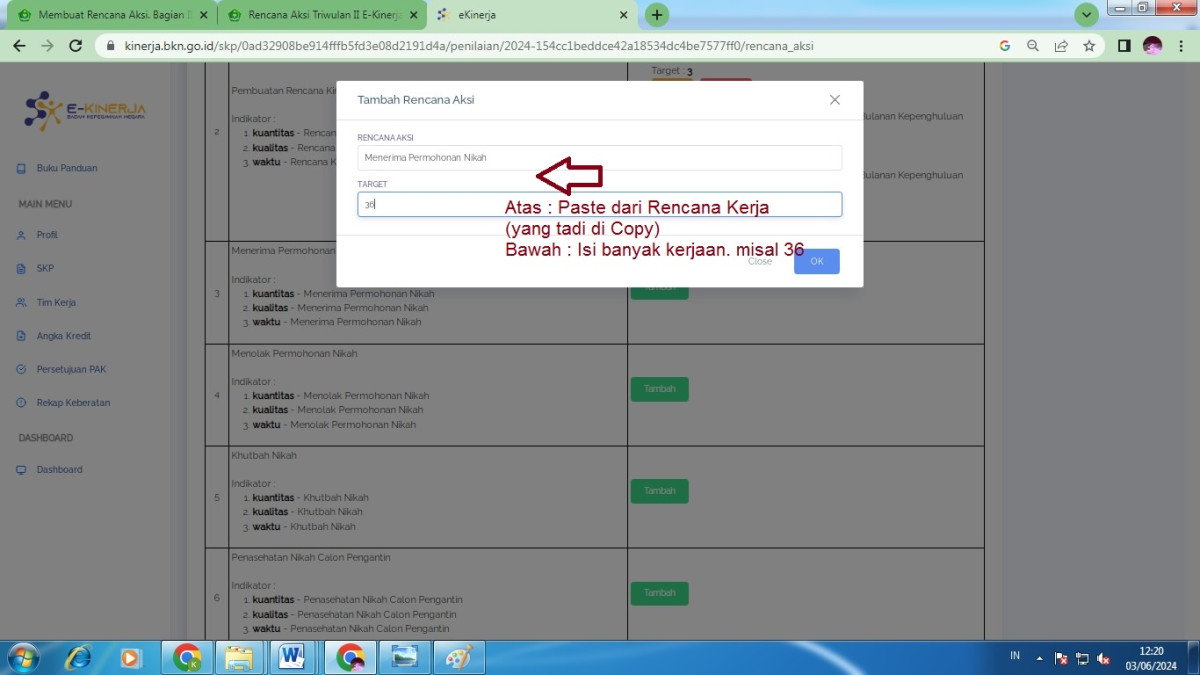1200x675 pixels.
Task: Open Tim Kerja in the sidebar
Action: (x=56, y=302)
